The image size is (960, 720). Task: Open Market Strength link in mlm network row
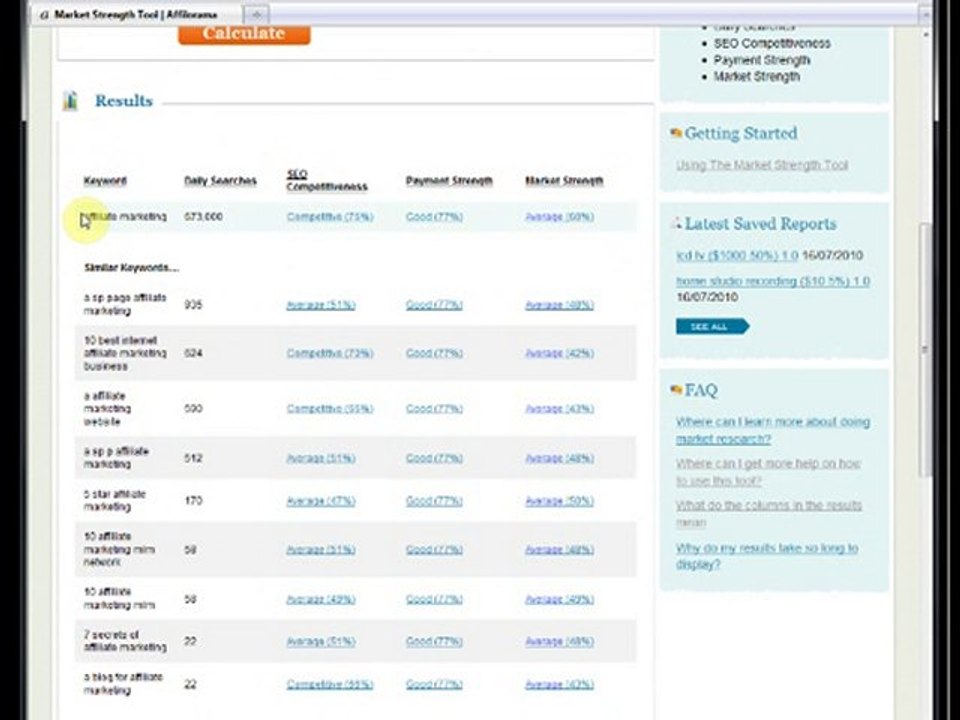tap(560, 550)
